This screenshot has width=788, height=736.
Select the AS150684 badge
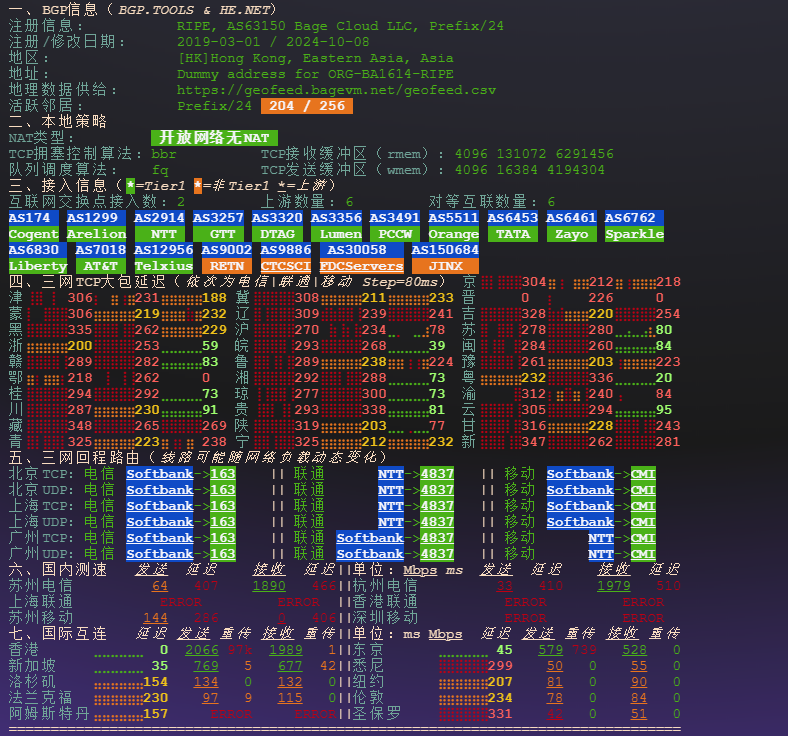click(x=445, y=250)
